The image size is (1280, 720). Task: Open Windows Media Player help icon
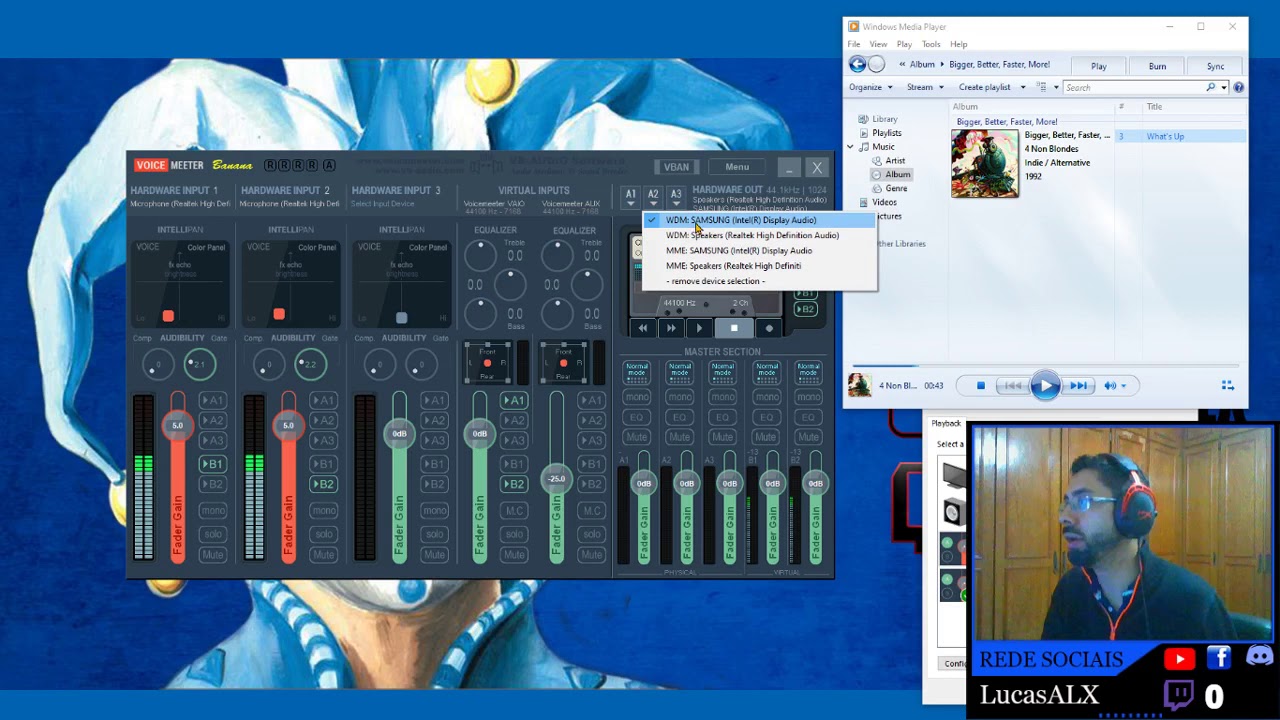(1238, 87)
